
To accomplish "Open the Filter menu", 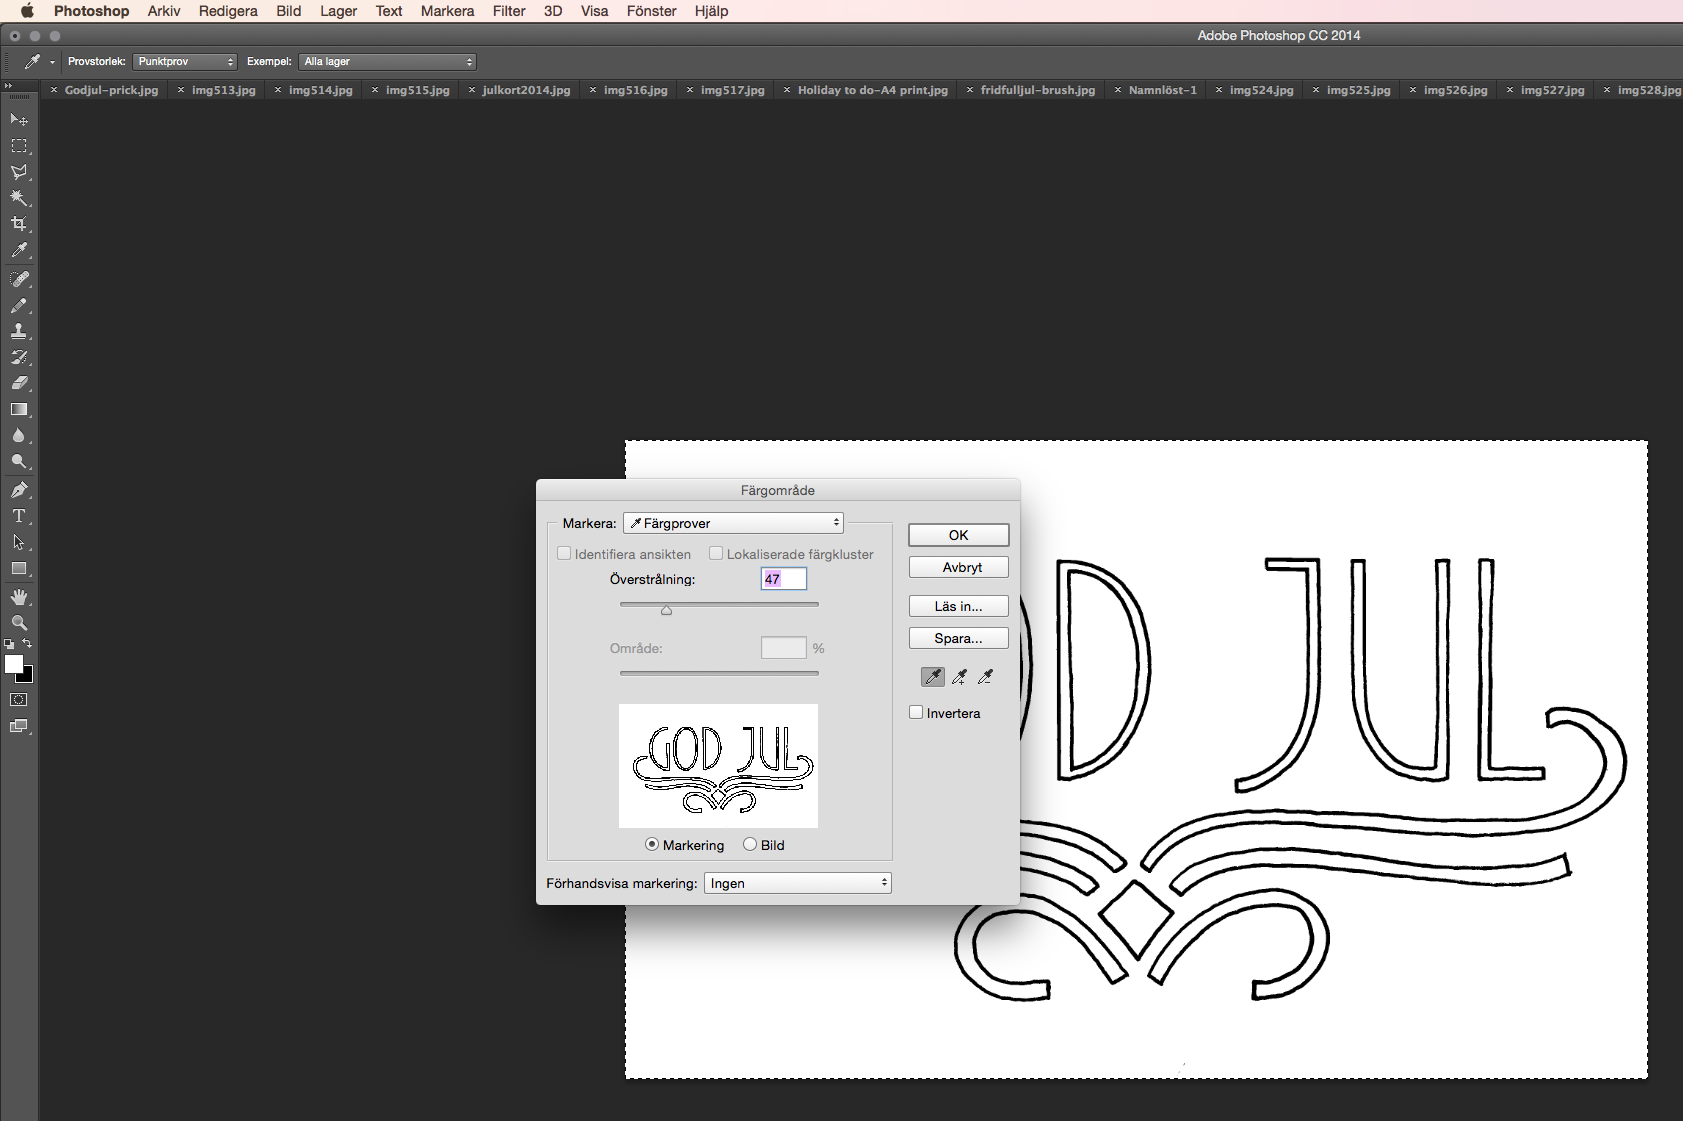I will pos(508,11).
